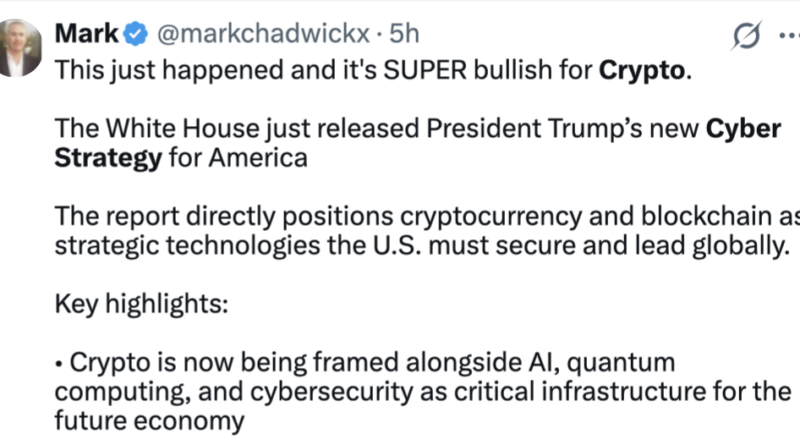Click the Grok explain-post icon
Viewport: 800px width, 445px height.
click(x=744, y=35)
